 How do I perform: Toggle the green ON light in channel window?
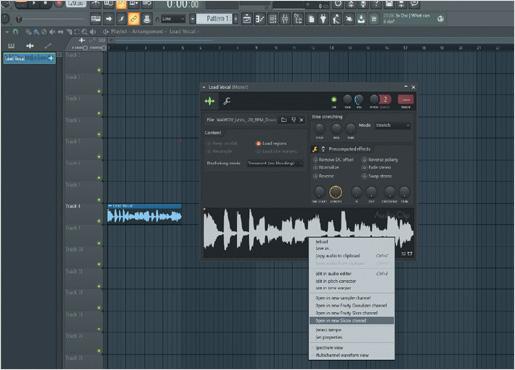pyautogui.click(x=334, y=99)
